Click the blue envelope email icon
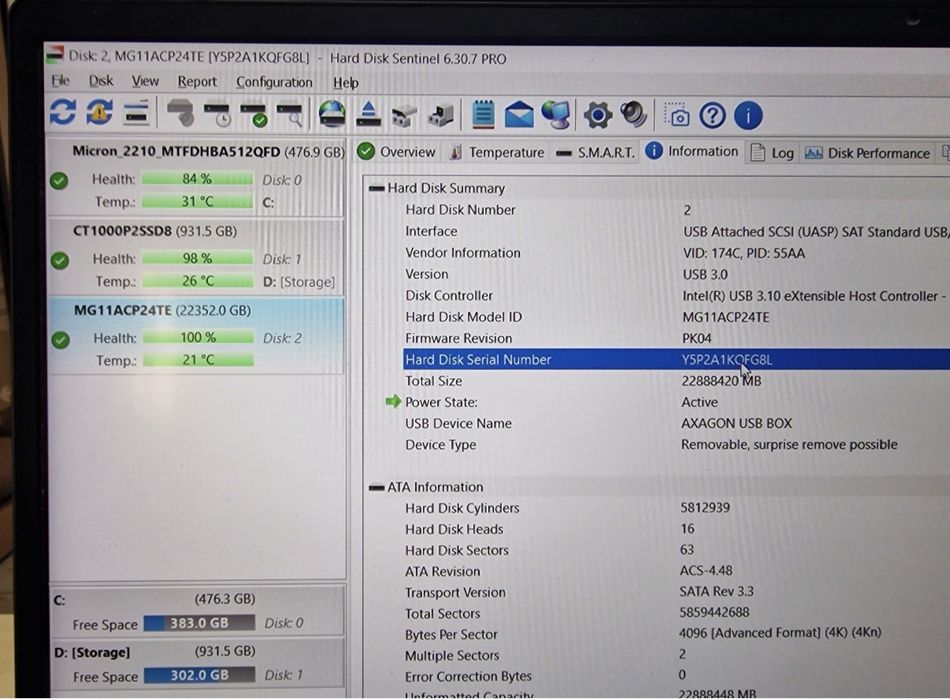The width and height of the screenshot is (950, 700). point(519,115)
